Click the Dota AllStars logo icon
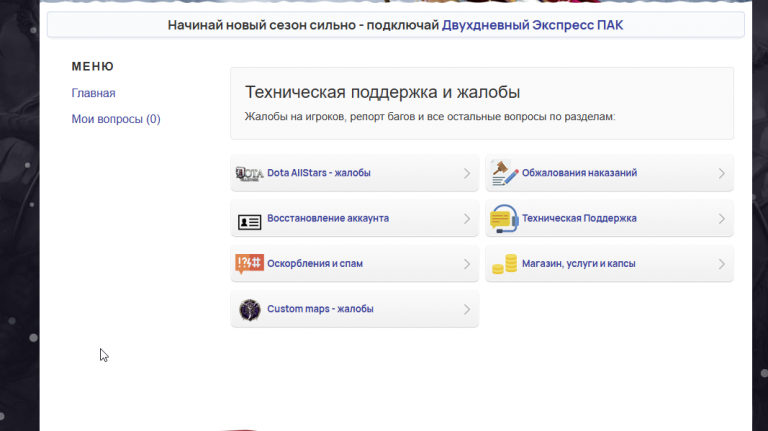The width and height of the screenshot is (768, 431). tap(249, 173)
